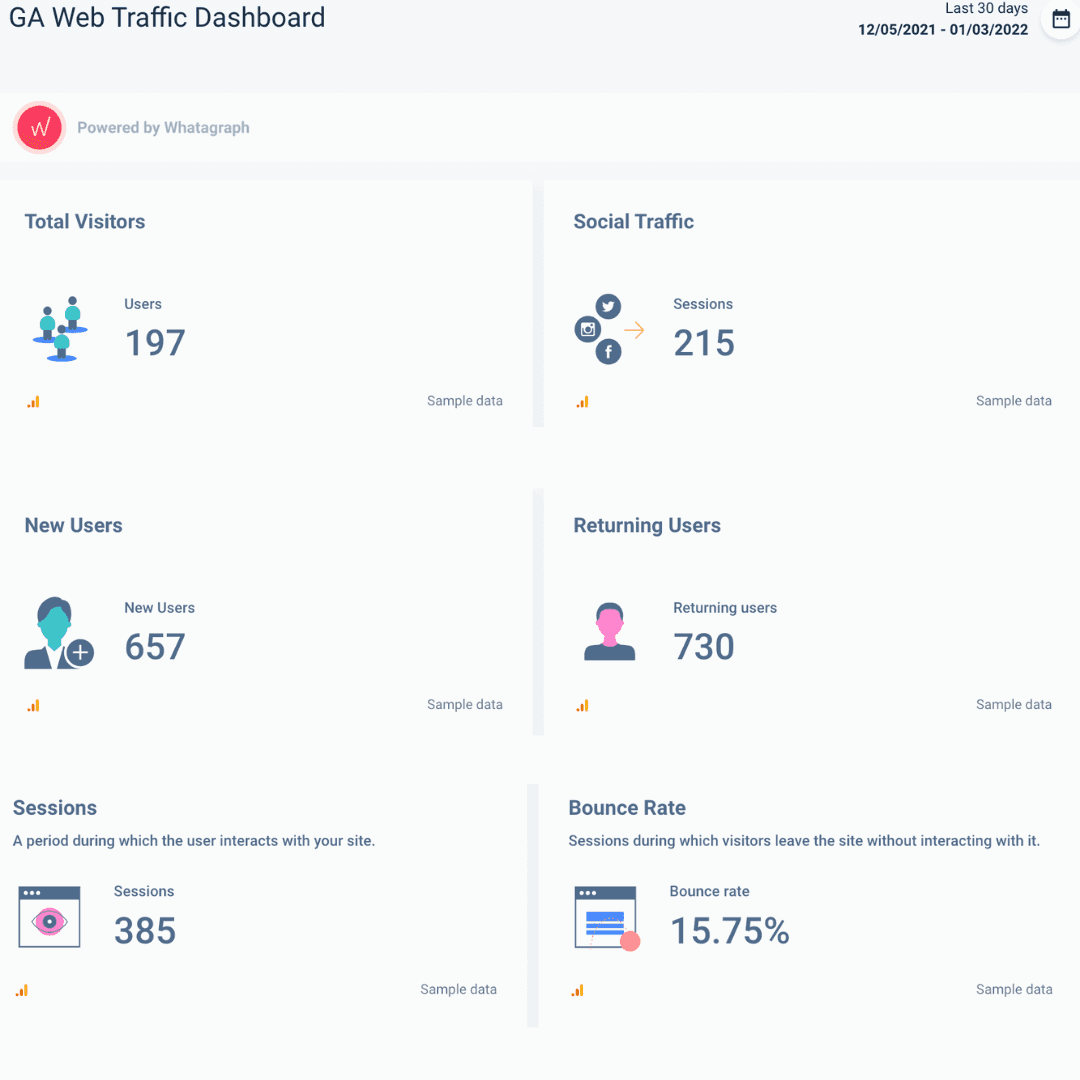Click the Google Analytics source icon under Total Visitors
The image size is (1080, 1080).
[x=33, y=401]
